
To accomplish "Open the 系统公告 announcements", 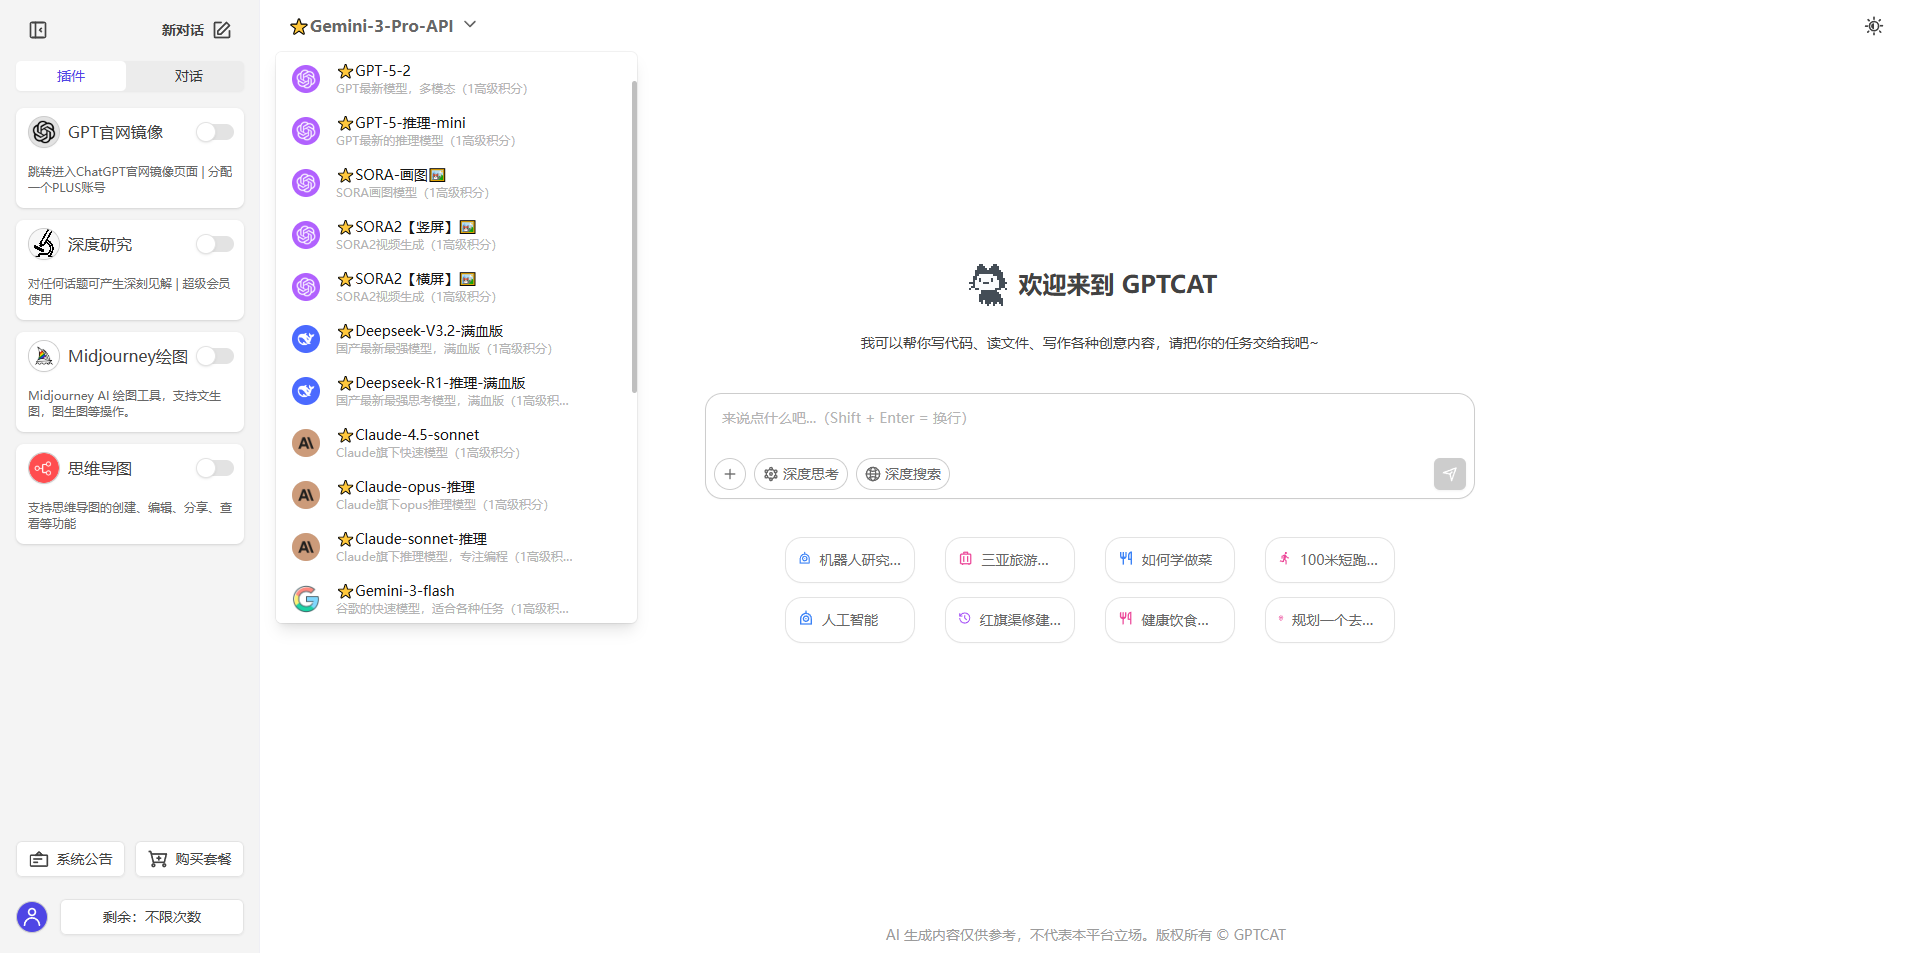I will point(70,858).
